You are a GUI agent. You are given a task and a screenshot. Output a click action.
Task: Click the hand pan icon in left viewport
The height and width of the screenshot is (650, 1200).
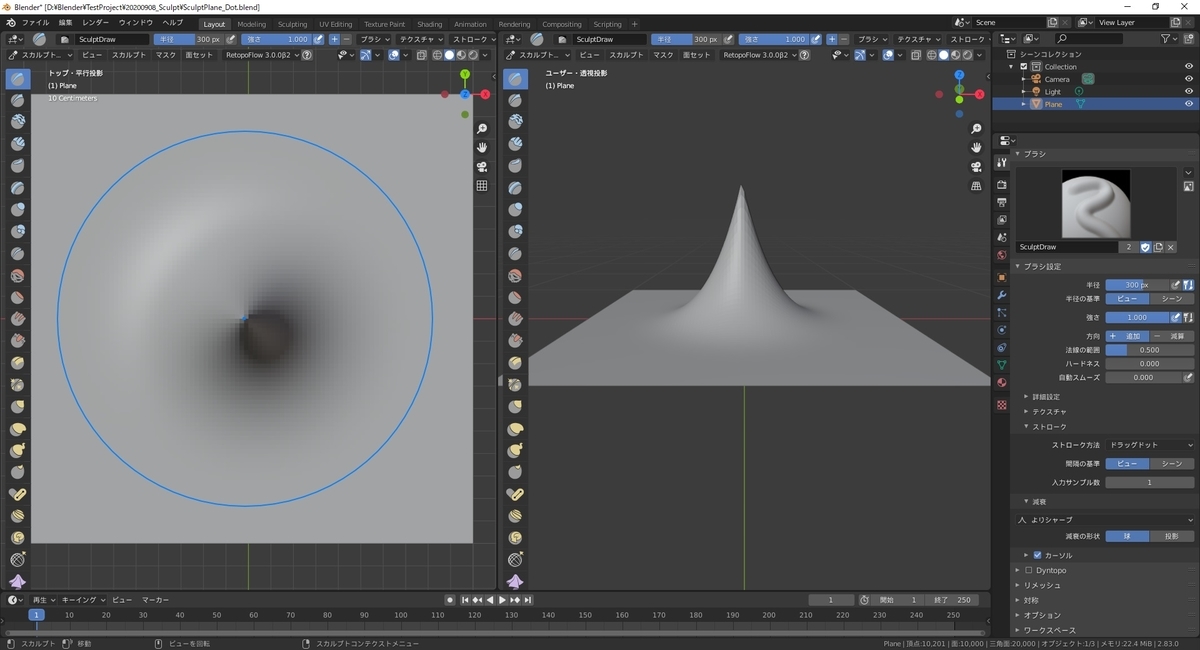(482, 148)
